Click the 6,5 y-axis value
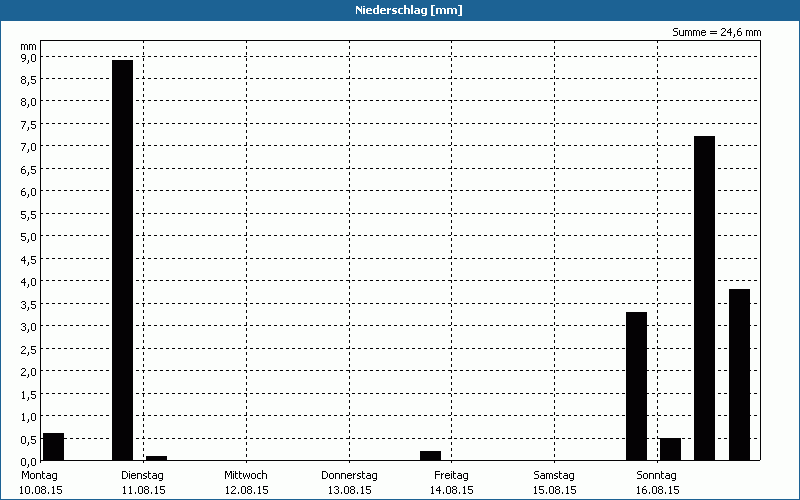The width and height of the screenshot is (800, 500). pyautogui.click(x=29, y=169)
